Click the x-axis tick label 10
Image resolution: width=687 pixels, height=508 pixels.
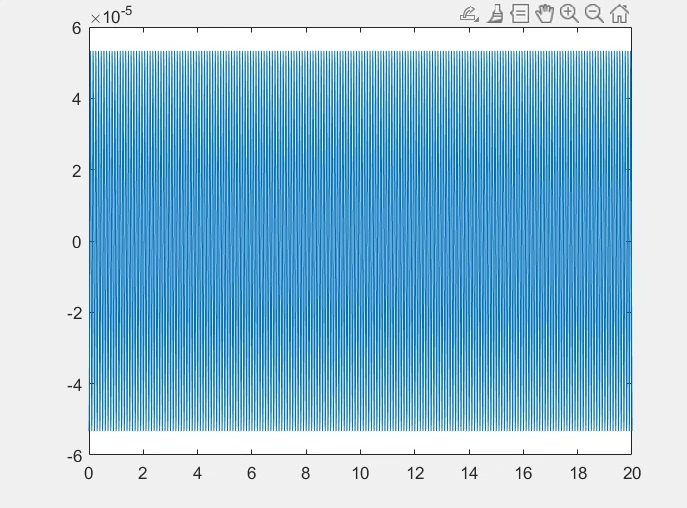361,473
